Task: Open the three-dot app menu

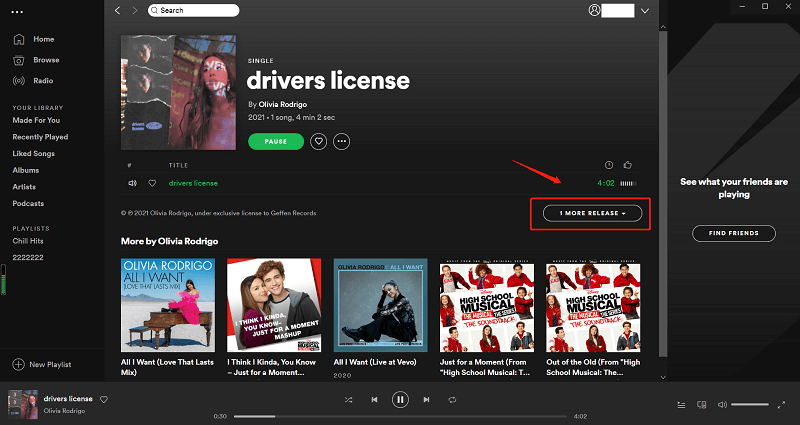Action: pyautogui.click(x=17, y=12)
